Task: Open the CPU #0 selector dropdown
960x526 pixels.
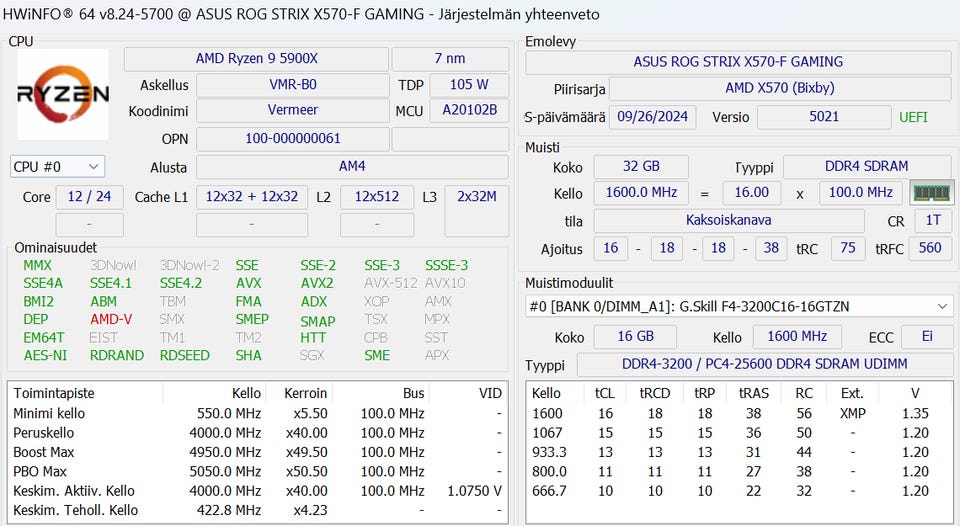Action: coord(57,167)
